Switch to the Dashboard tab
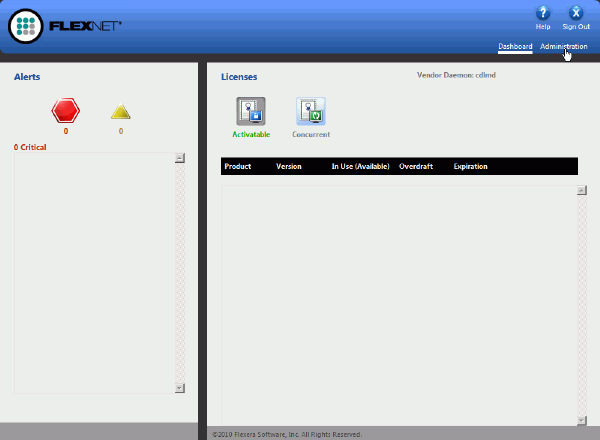Image resolution: width=600 pixels, height=440 pixels. tap(515, 47)
